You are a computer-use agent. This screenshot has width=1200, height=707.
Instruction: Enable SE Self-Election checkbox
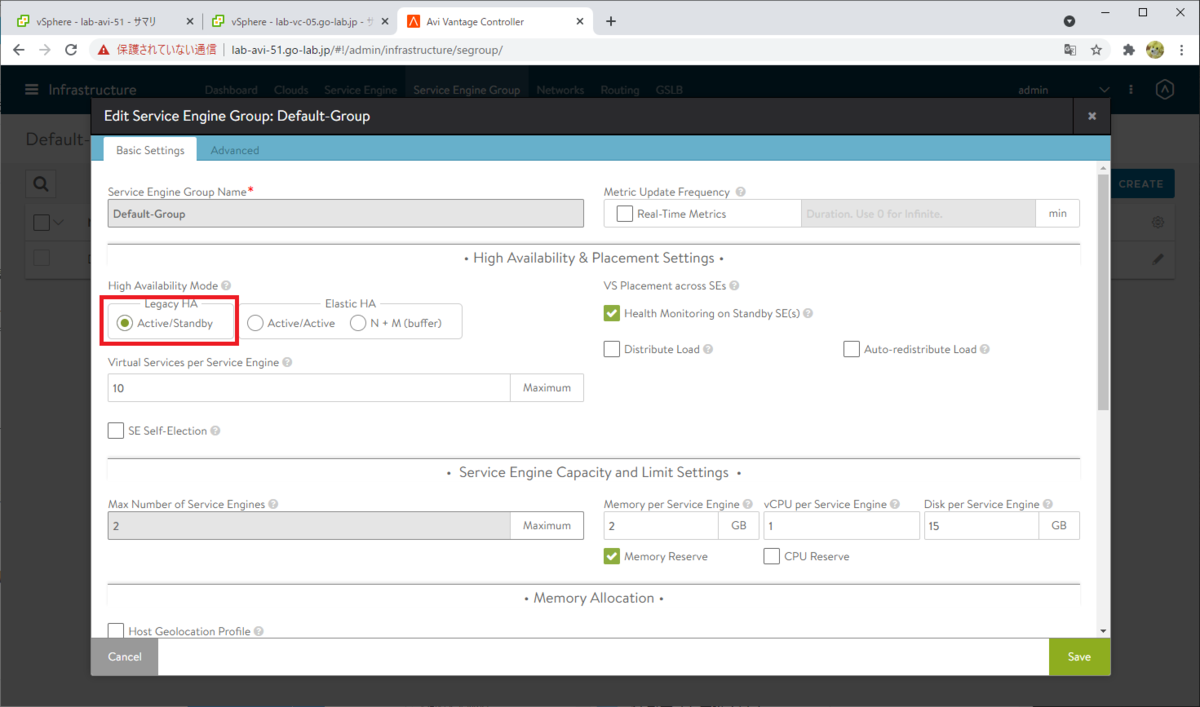(116, 431)
